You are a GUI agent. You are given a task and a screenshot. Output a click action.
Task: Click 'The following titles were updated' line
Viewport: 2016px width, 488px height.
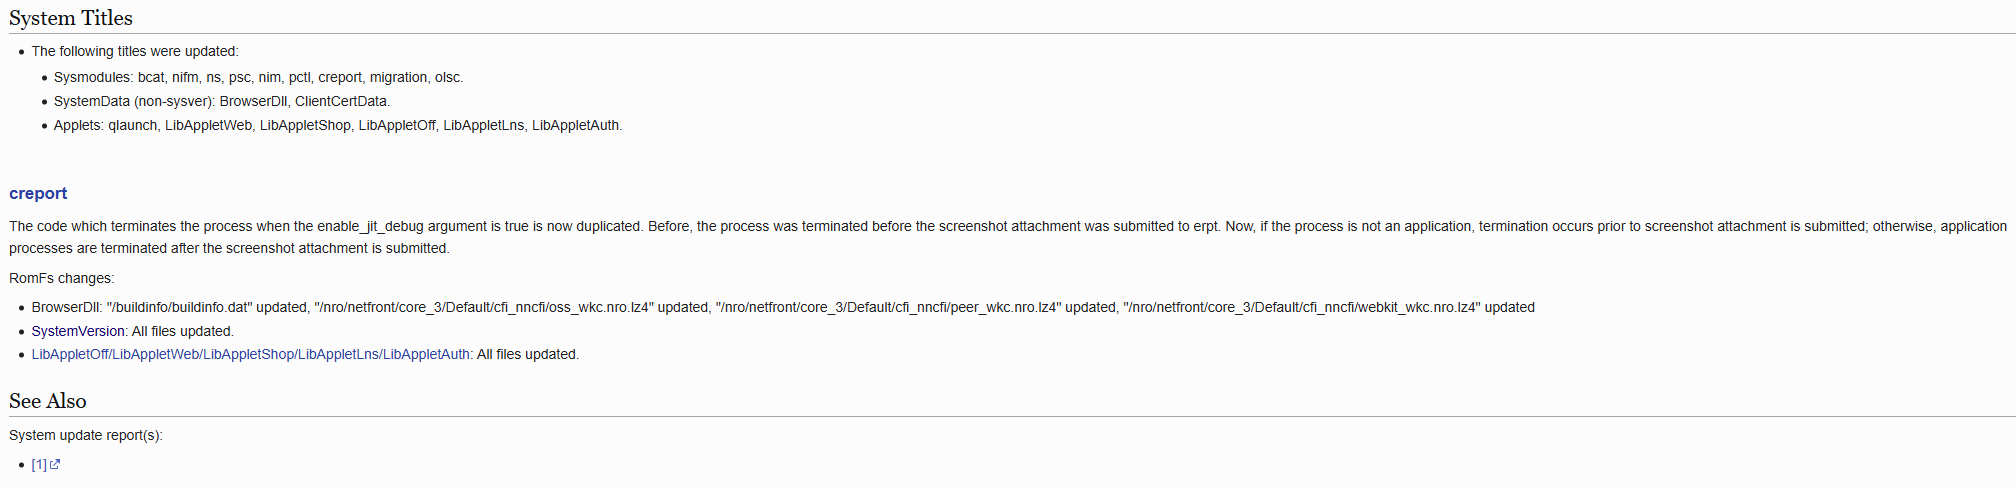click(x=135, y=51)
